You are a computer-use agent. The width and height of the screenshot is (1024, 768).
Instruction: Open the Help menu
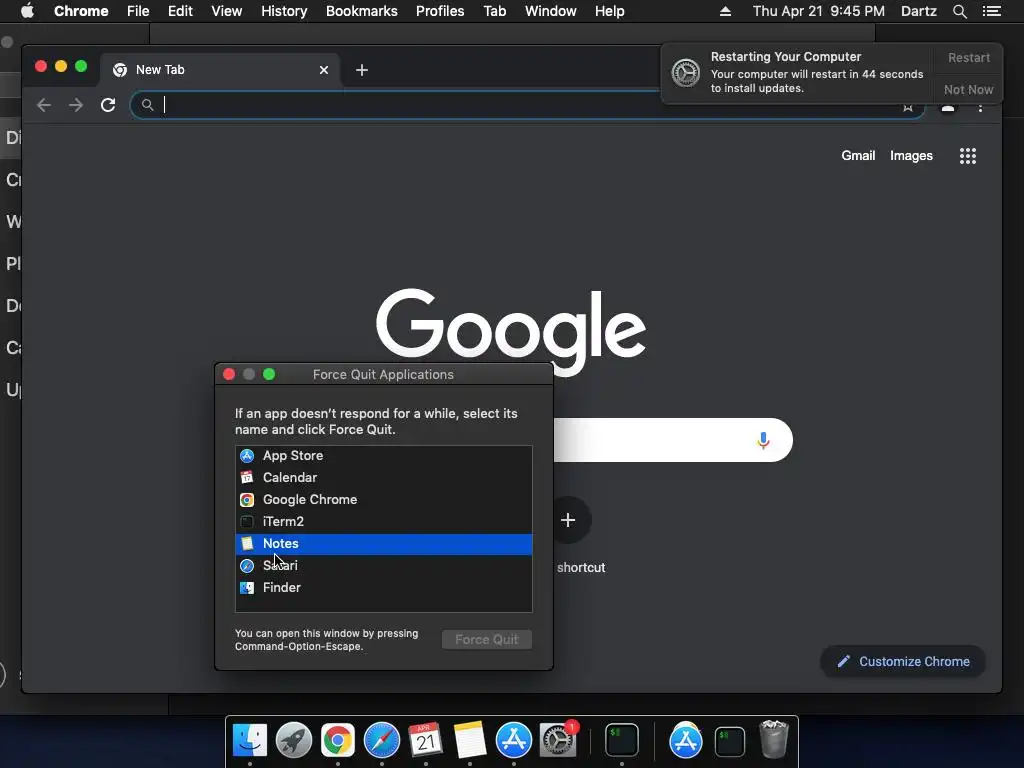[609, 11]
